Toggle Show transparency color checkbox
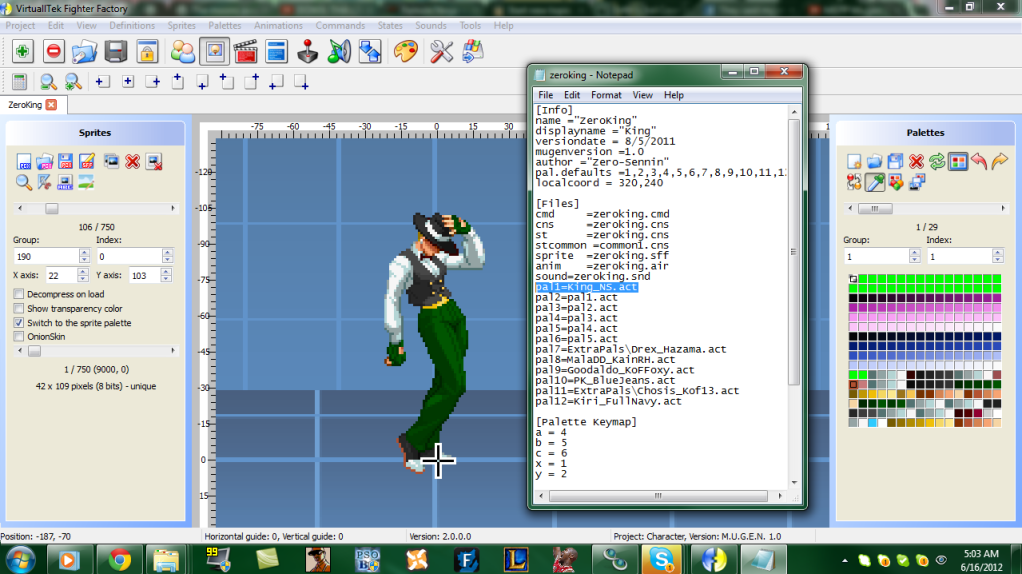 [x=19, y=309]
